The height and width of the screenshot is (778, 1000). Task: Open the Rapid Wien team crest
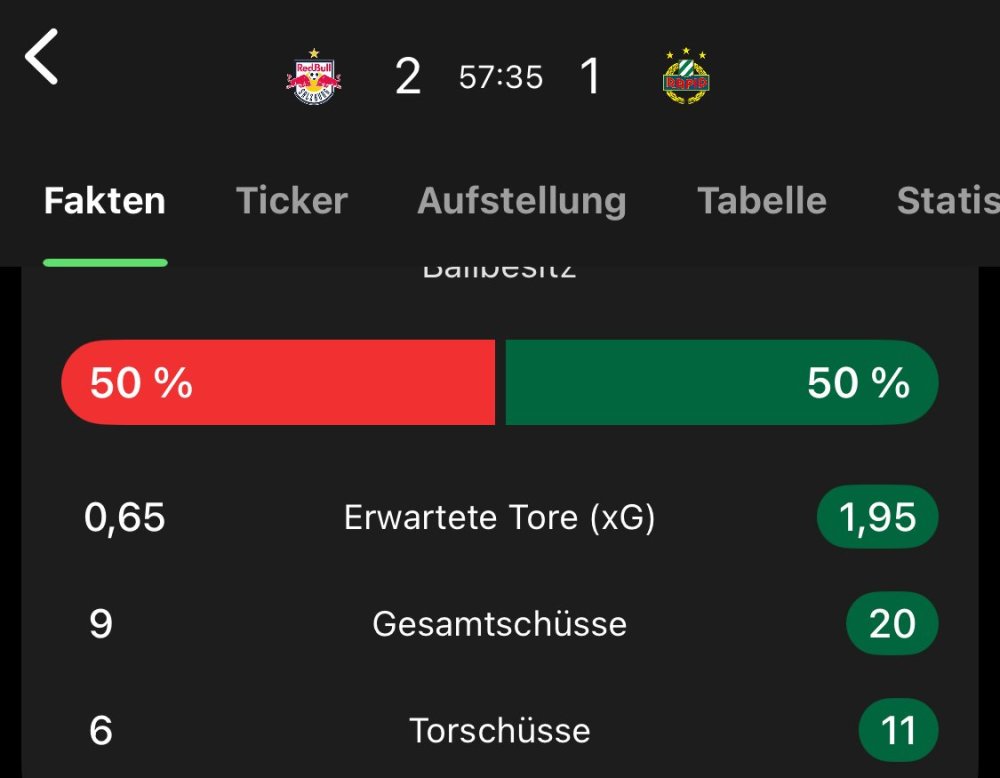[686, 76]
